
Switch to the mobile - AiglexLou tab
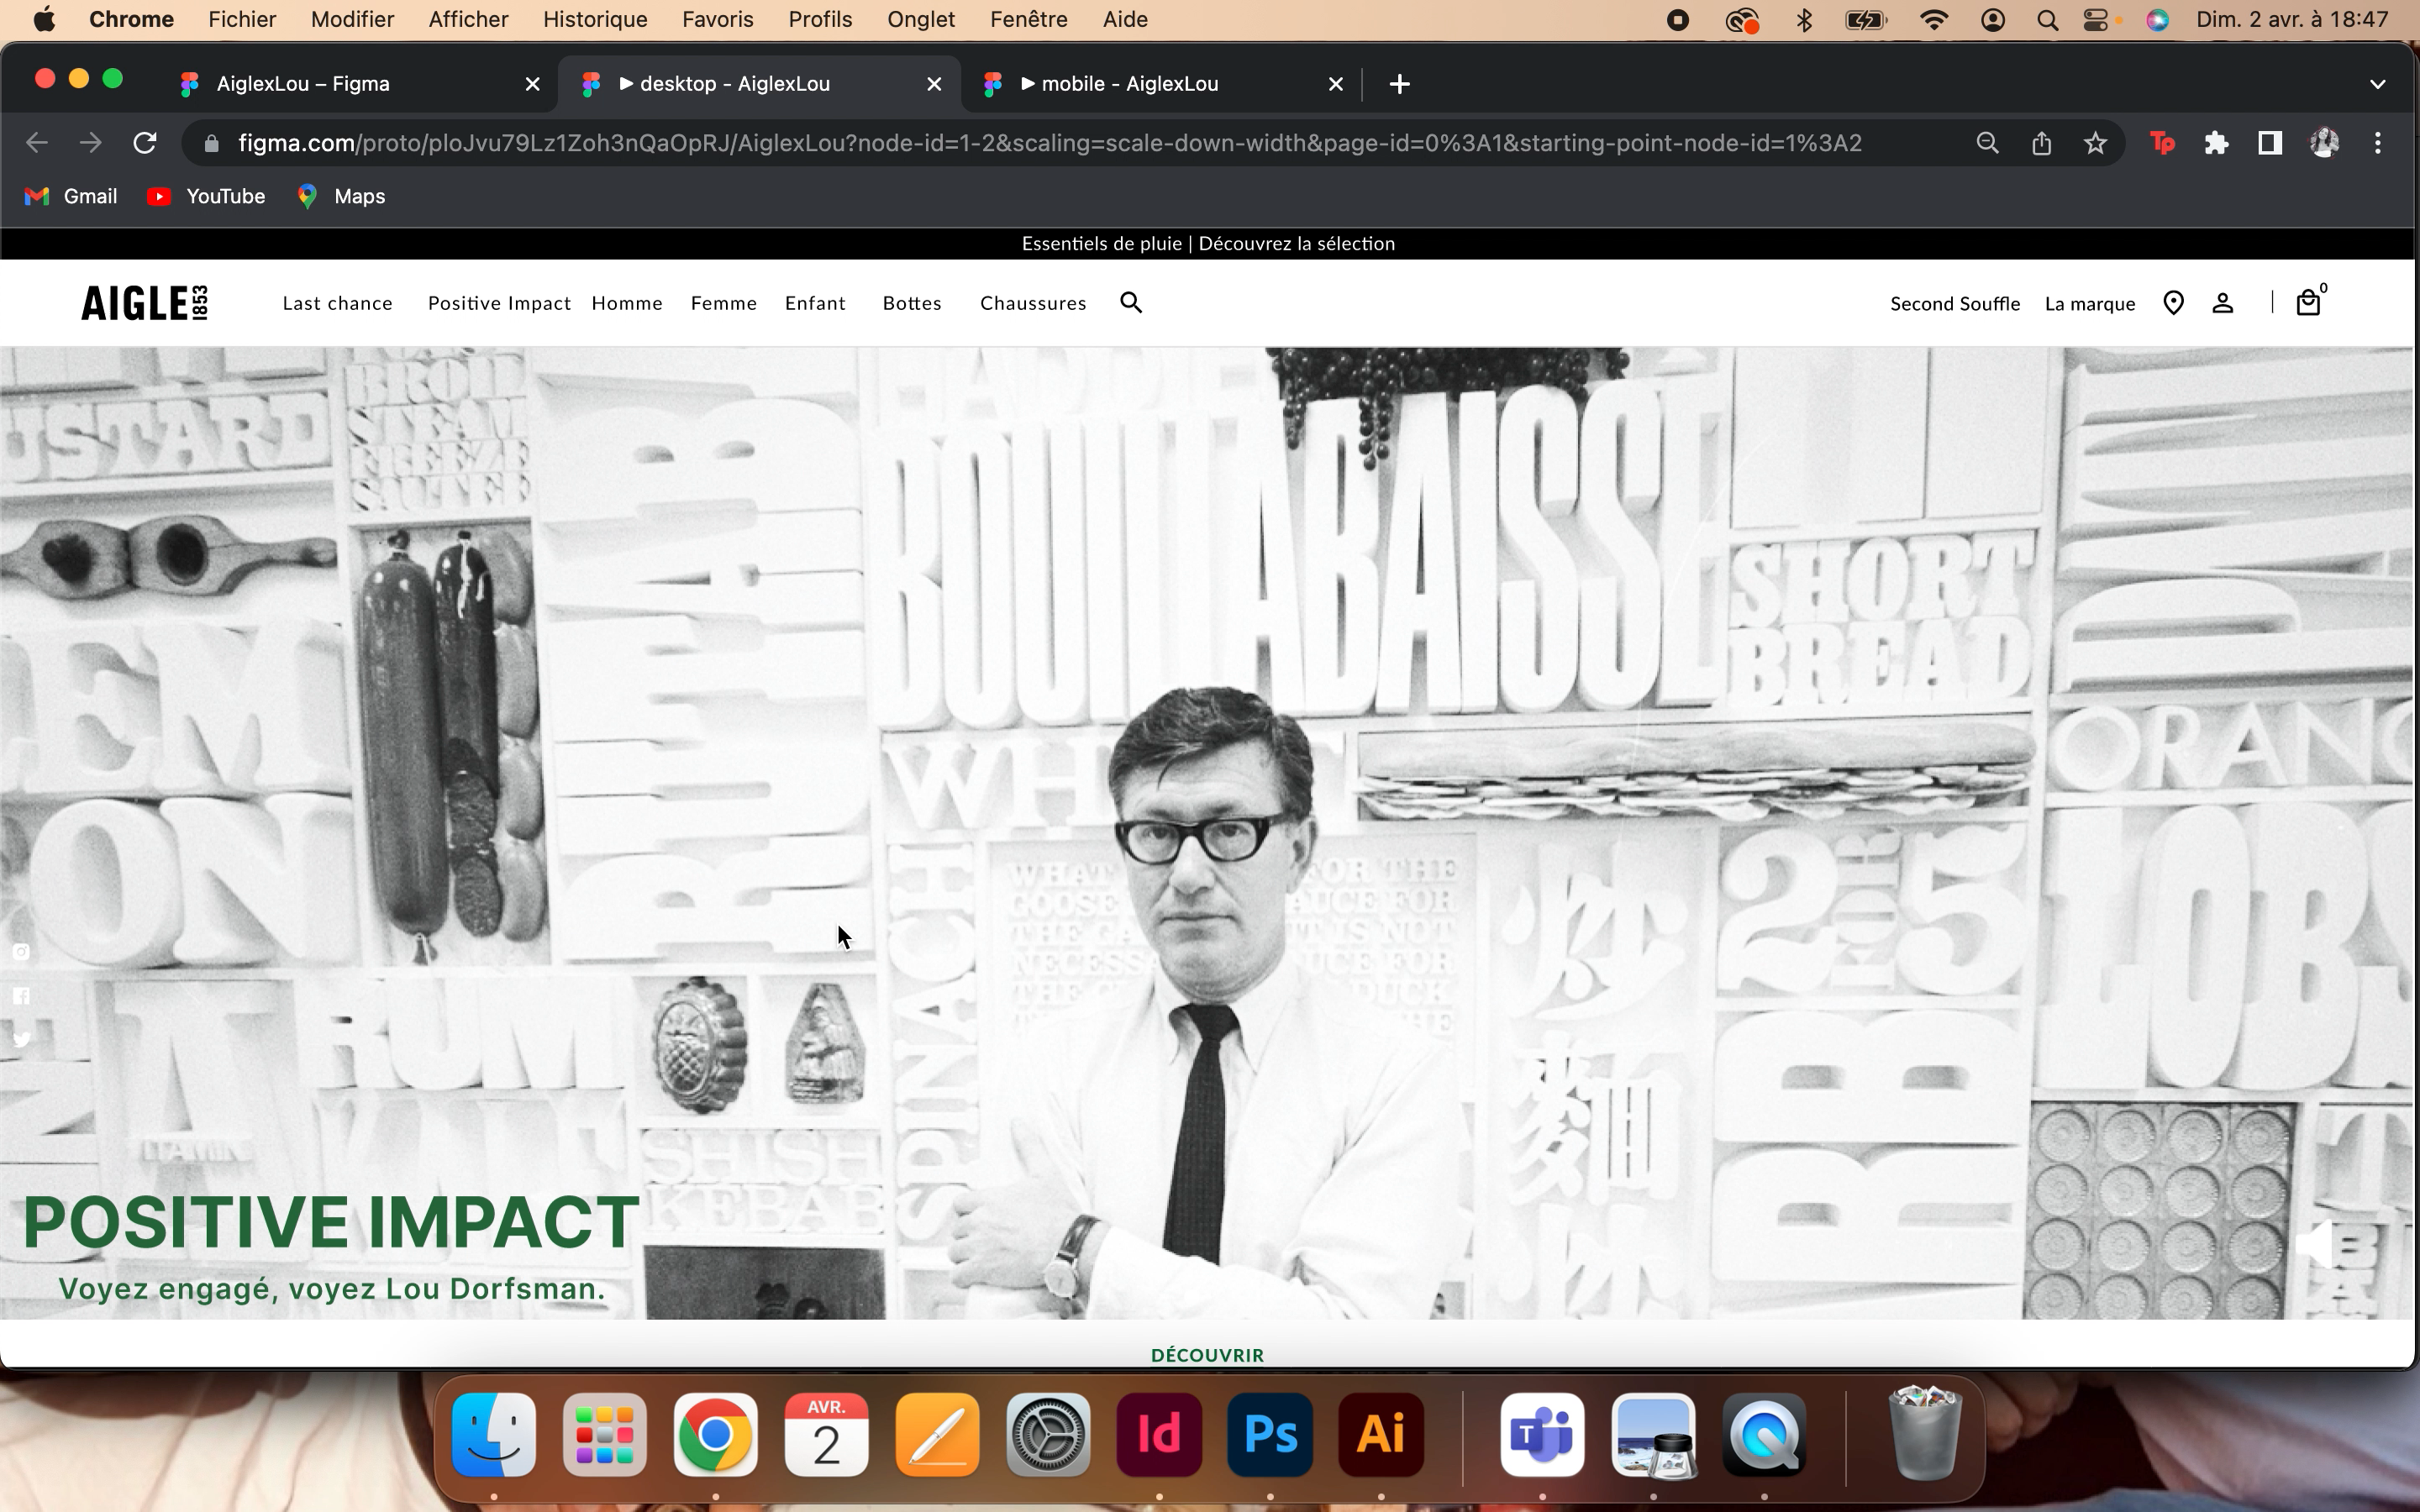pyautogui.click(x=1130, y=84)
